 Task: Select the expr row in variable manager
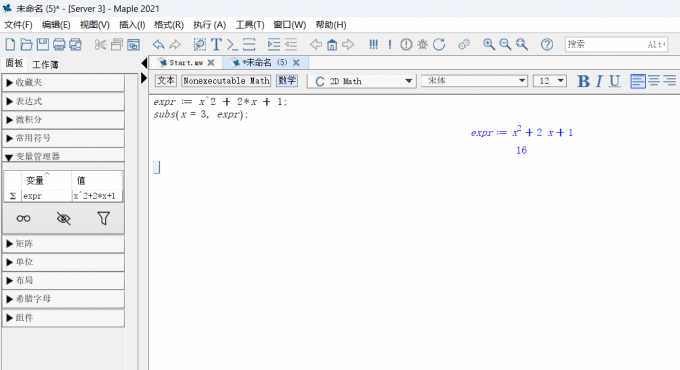(63, 196)
